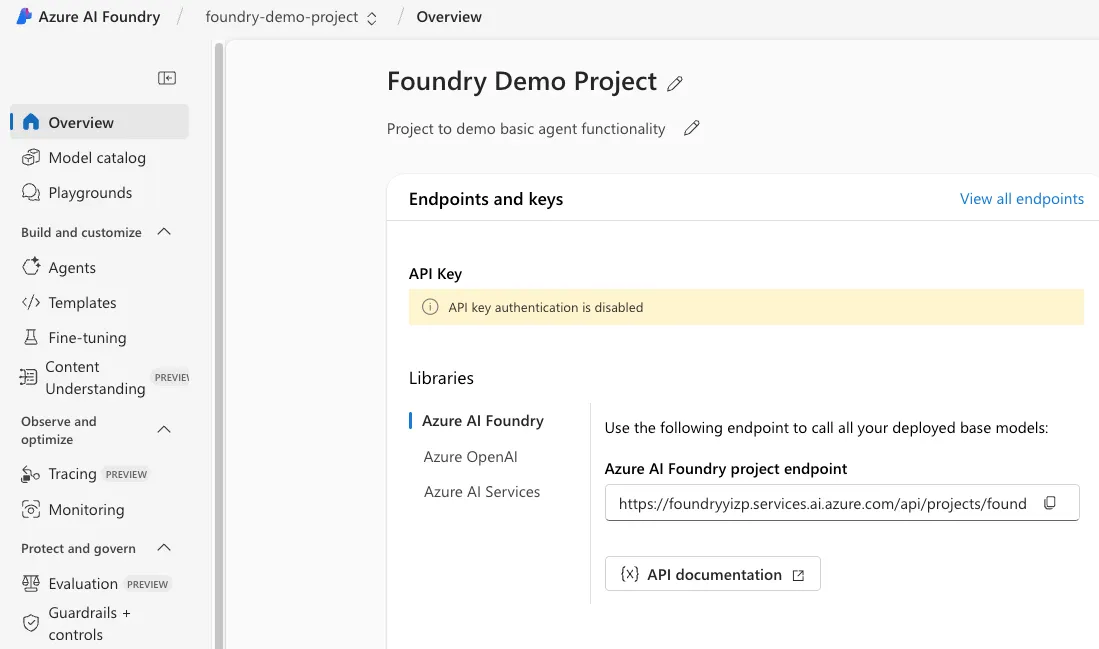This screenshot has width=1099, height=649.
Task: Collapse the Protect and govern section
Action: coord(165,548)
